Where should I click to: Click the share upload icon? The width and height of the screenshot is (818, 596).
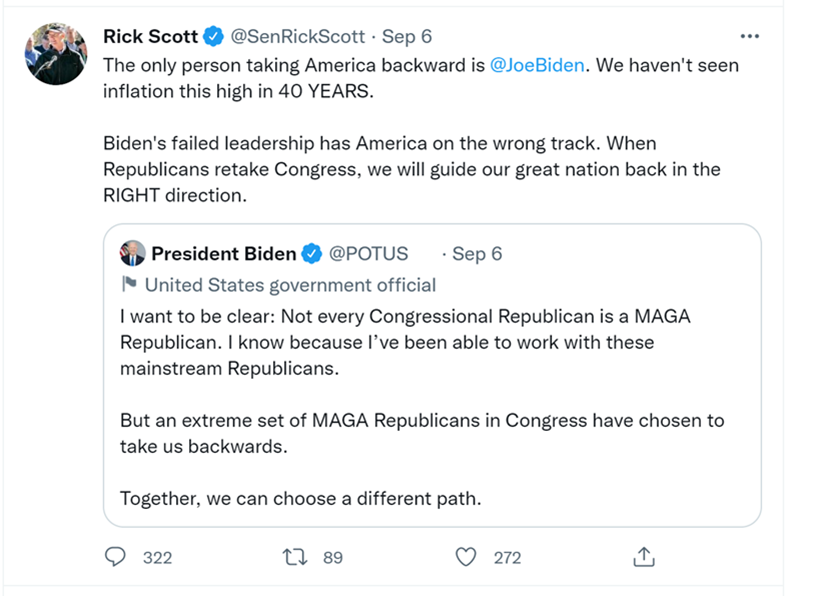pos(645,557)
